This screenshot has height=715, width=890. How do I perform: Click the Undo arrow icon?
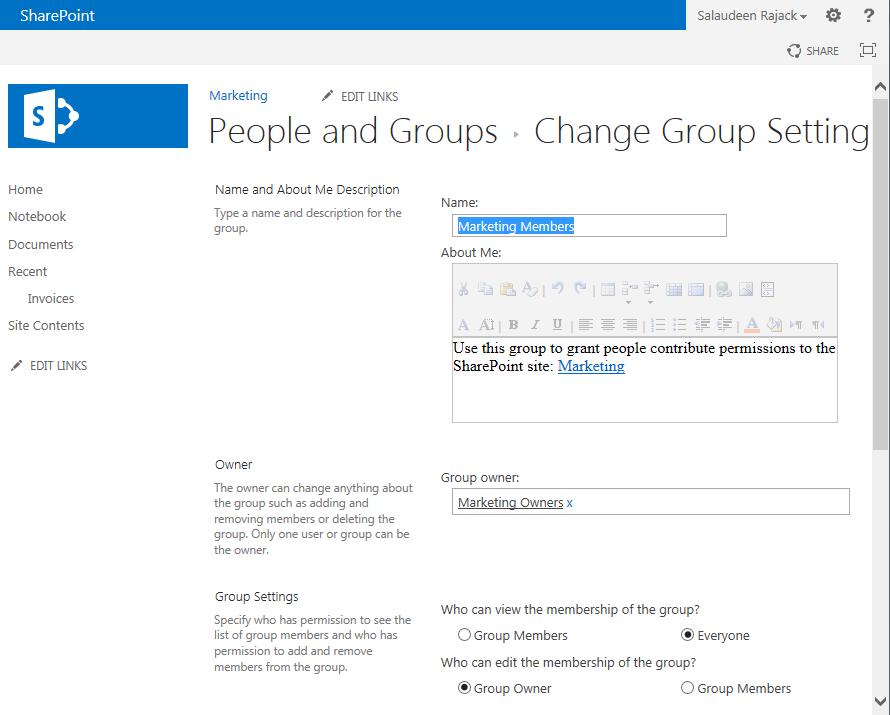558,289
